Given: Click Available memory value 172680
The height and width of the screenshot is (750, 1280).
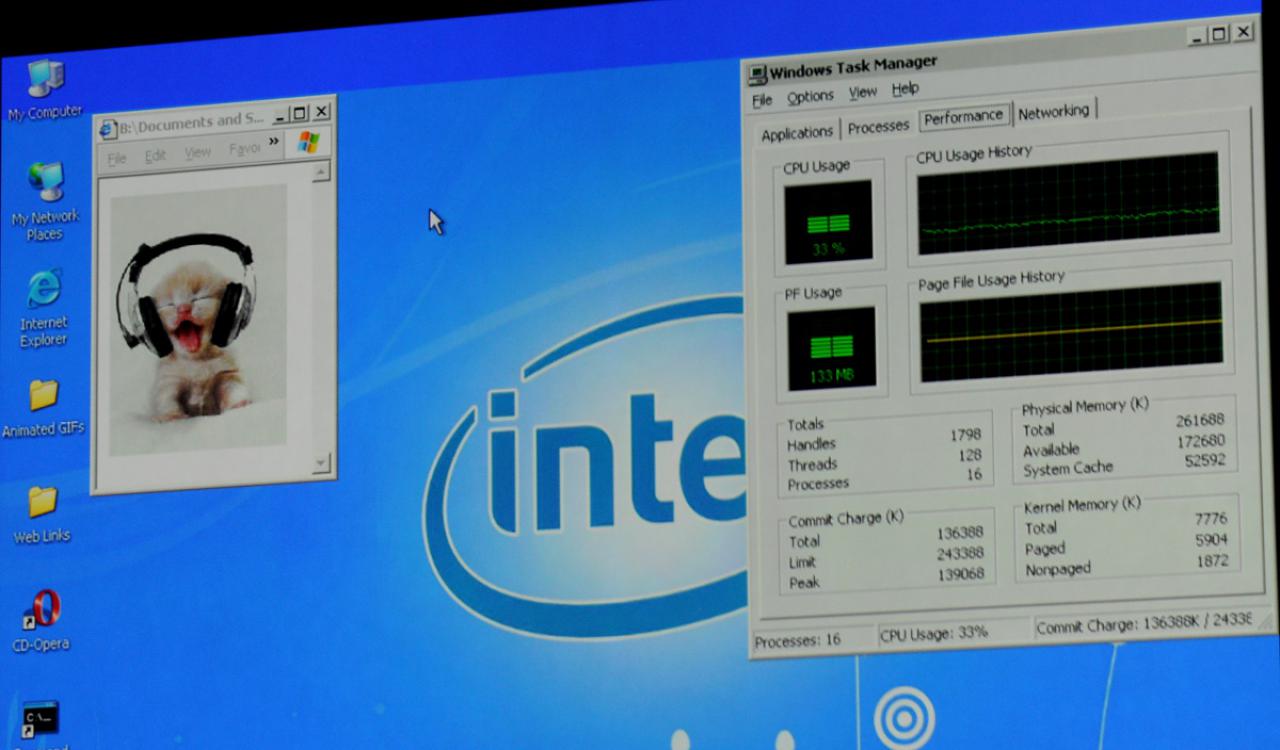Looking at the screenshot, I should [x=1199, y=441].
